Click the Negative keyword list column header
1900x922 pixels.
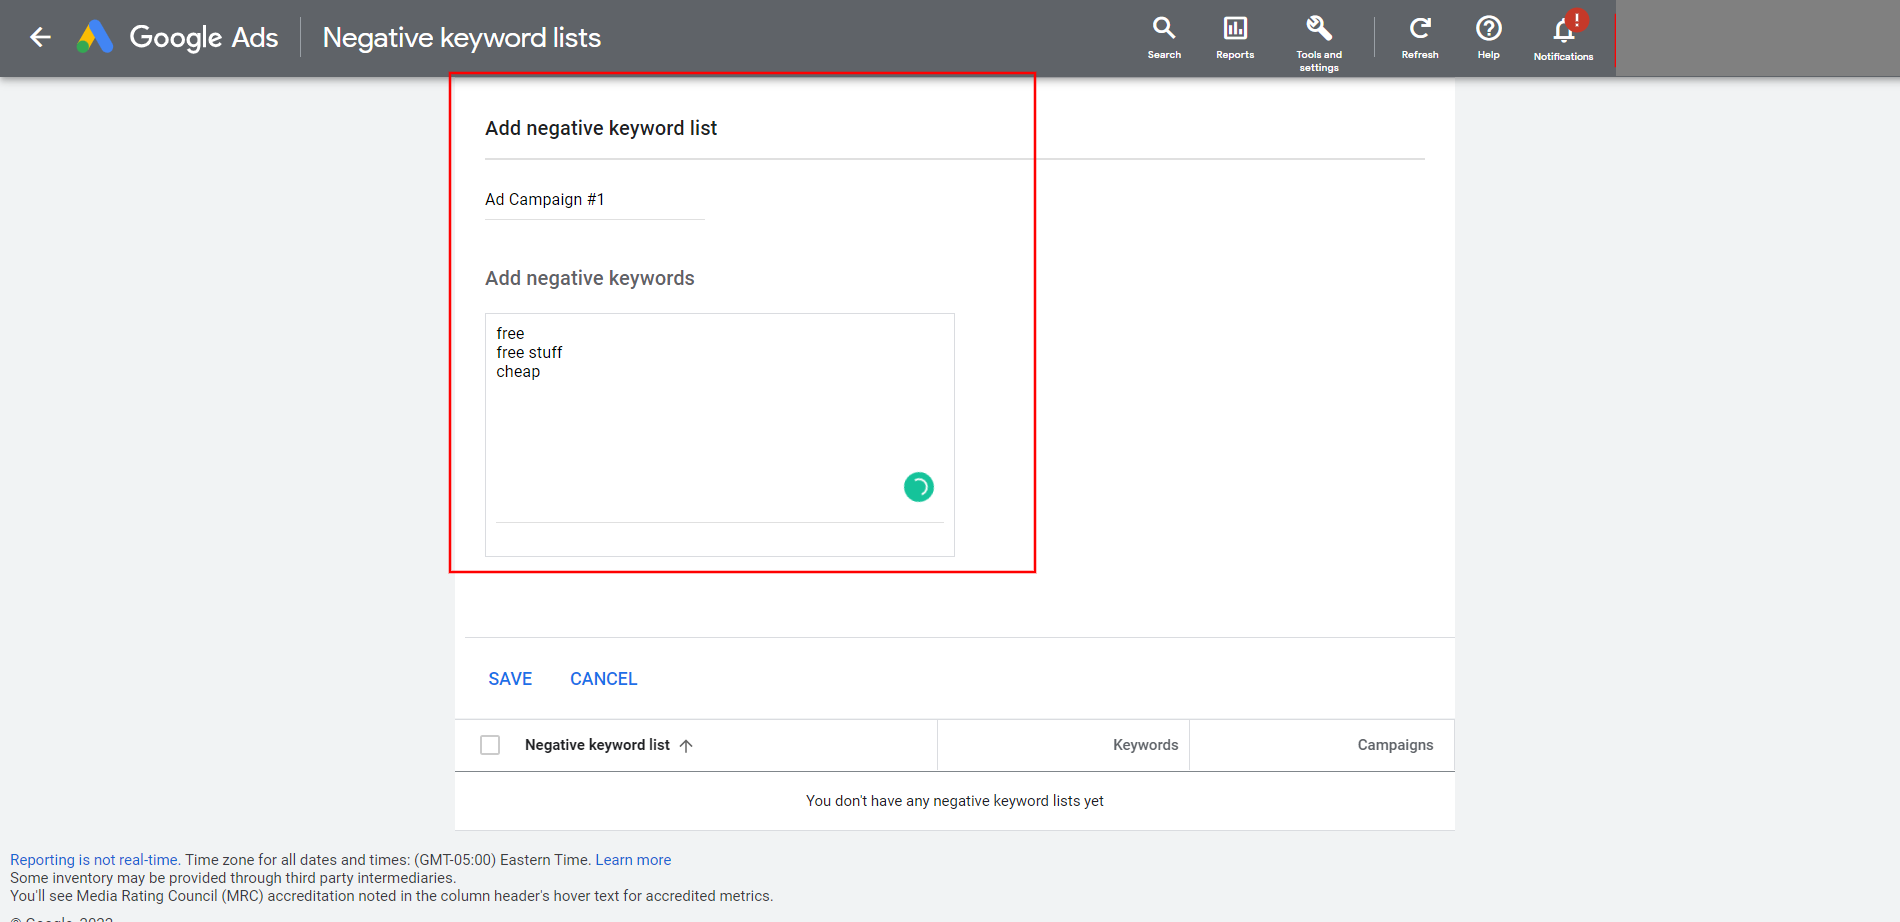point(597,745)
